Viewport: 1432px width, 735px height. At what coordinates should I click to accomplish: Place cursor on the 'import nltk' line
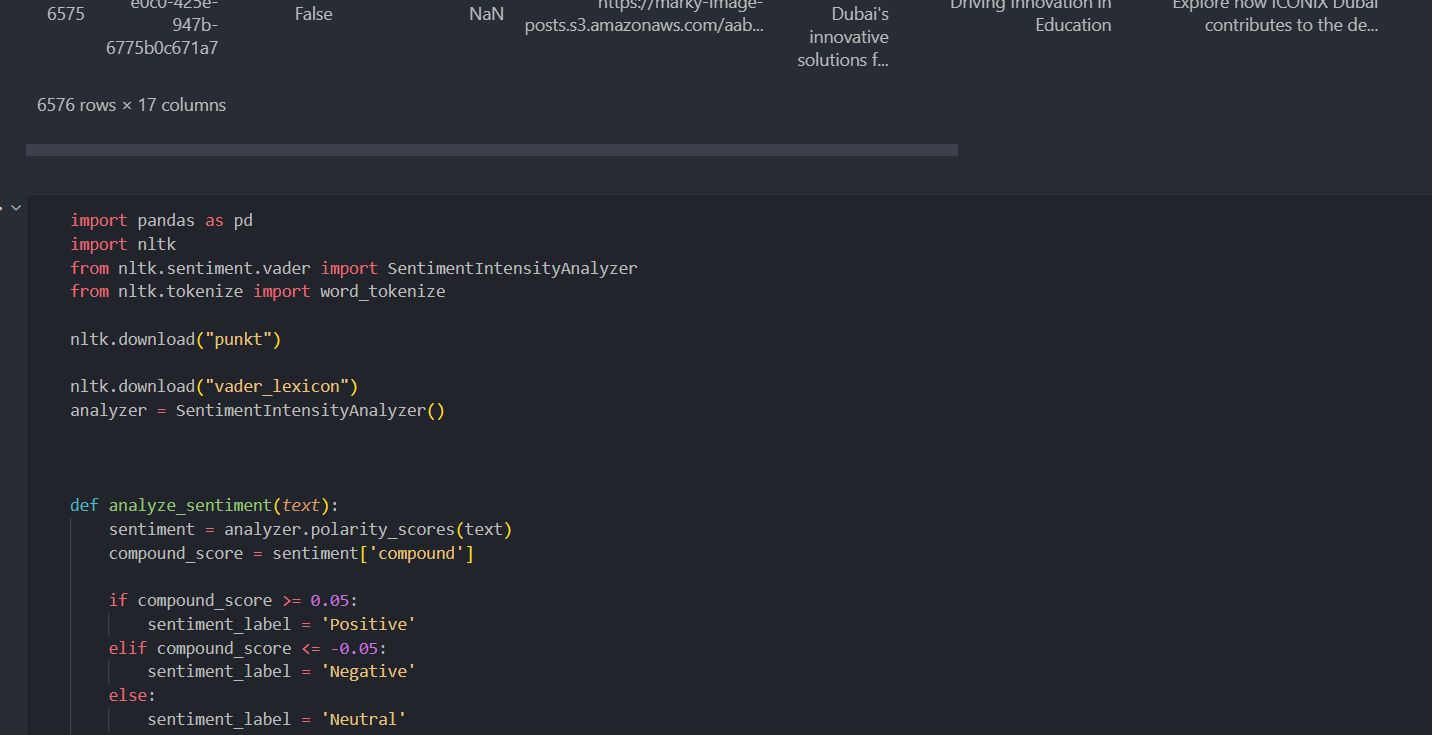click(x=123, y=244)
